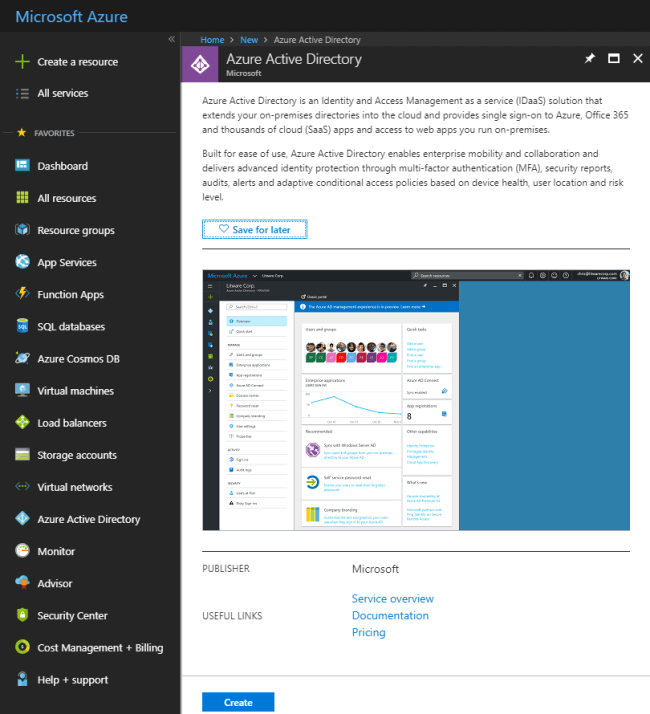The image size is (650, 714).
Task: Click the Azure Active Directory blade title
Action: pos(294,59)
